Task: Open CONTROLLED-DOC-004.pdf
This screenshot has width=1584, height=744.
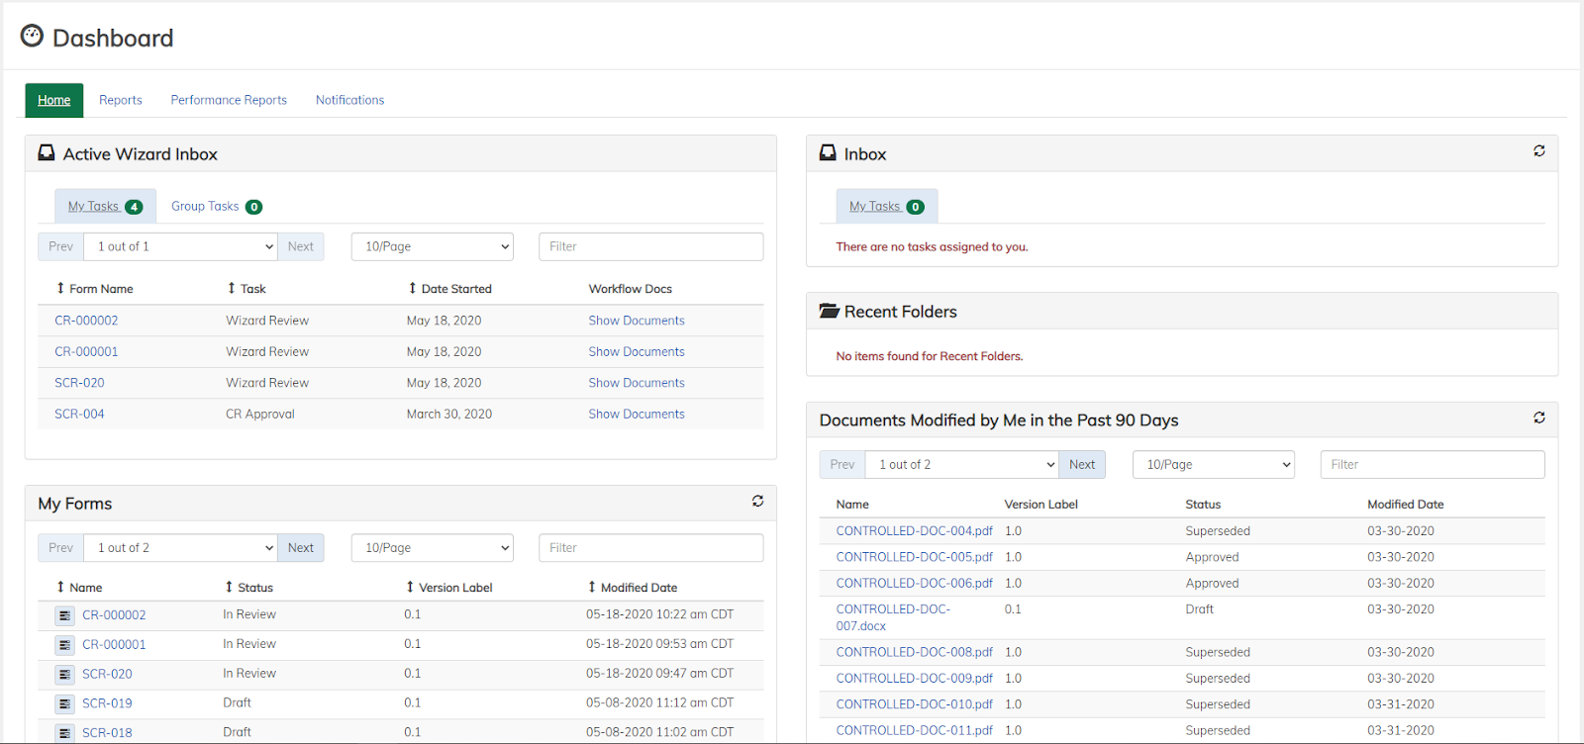Action: tap(914, 531)
